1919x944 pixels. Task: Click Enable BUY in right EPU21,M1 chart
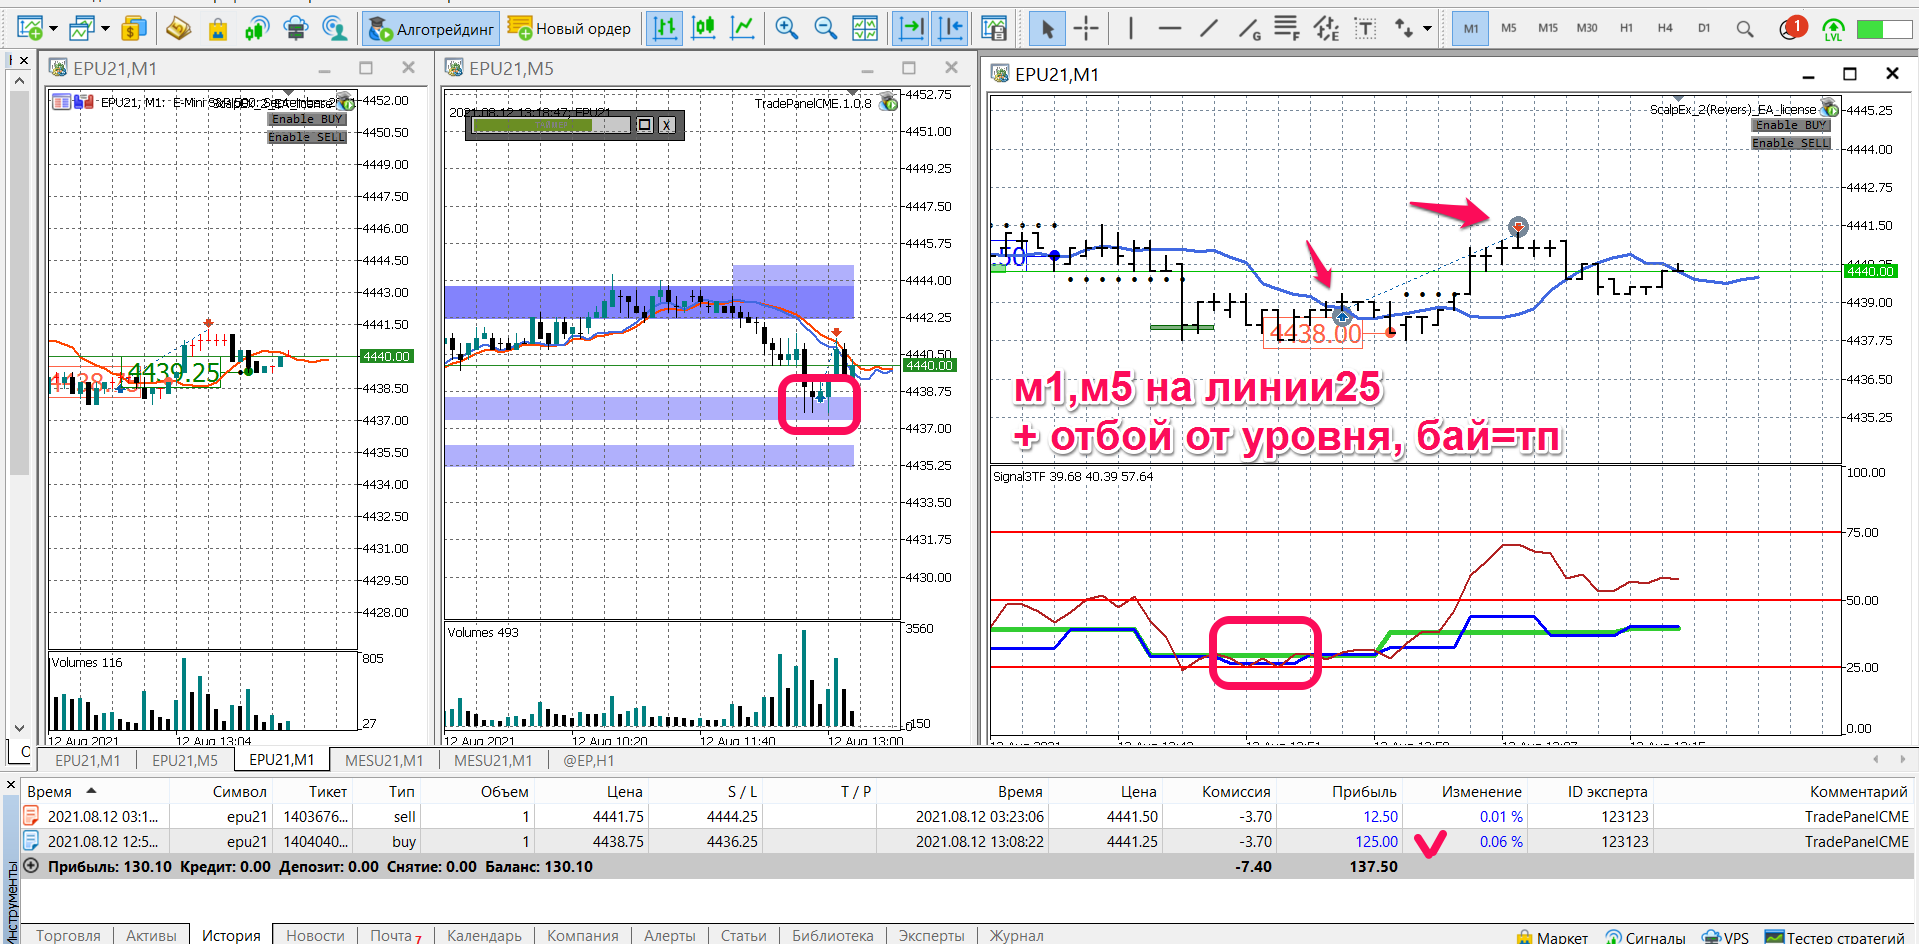1791,125
